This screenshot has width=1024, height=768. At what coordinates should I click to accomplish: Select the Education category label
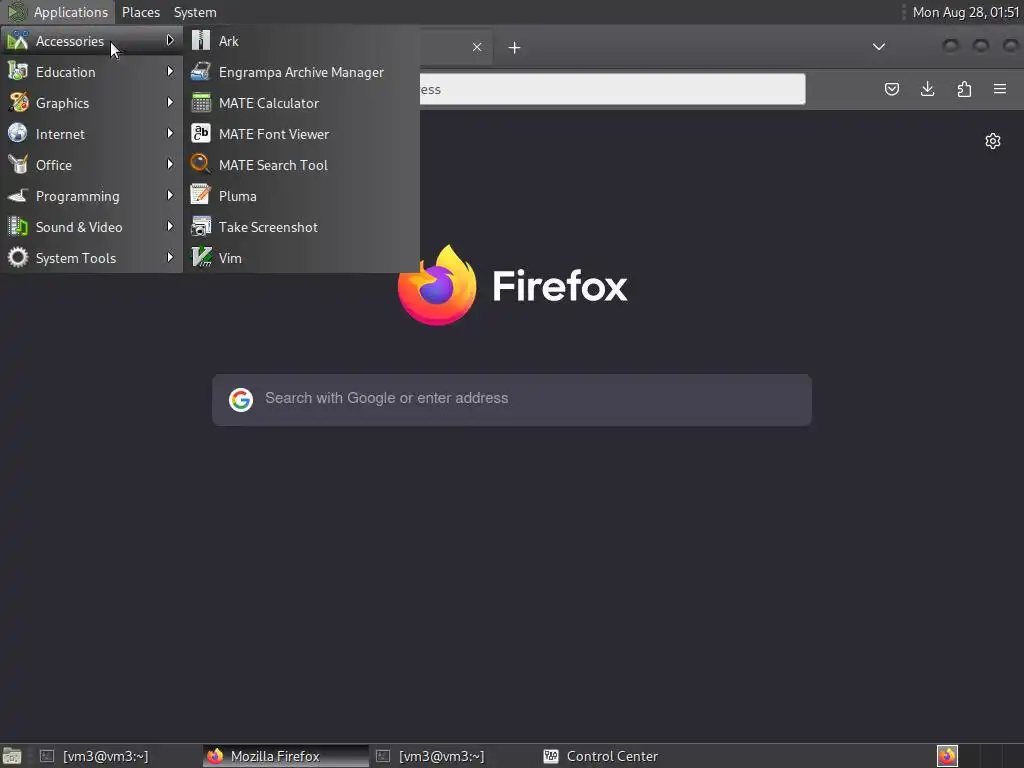click(65, 72)
